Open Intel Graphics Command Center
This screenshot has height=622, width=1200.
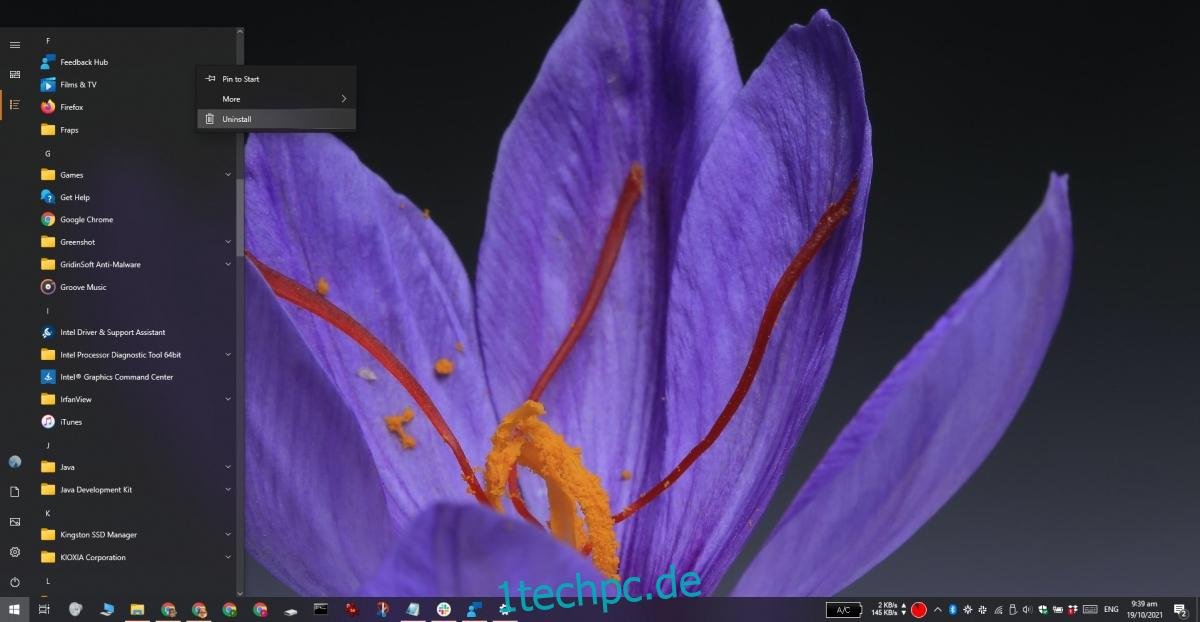point(136,377)
